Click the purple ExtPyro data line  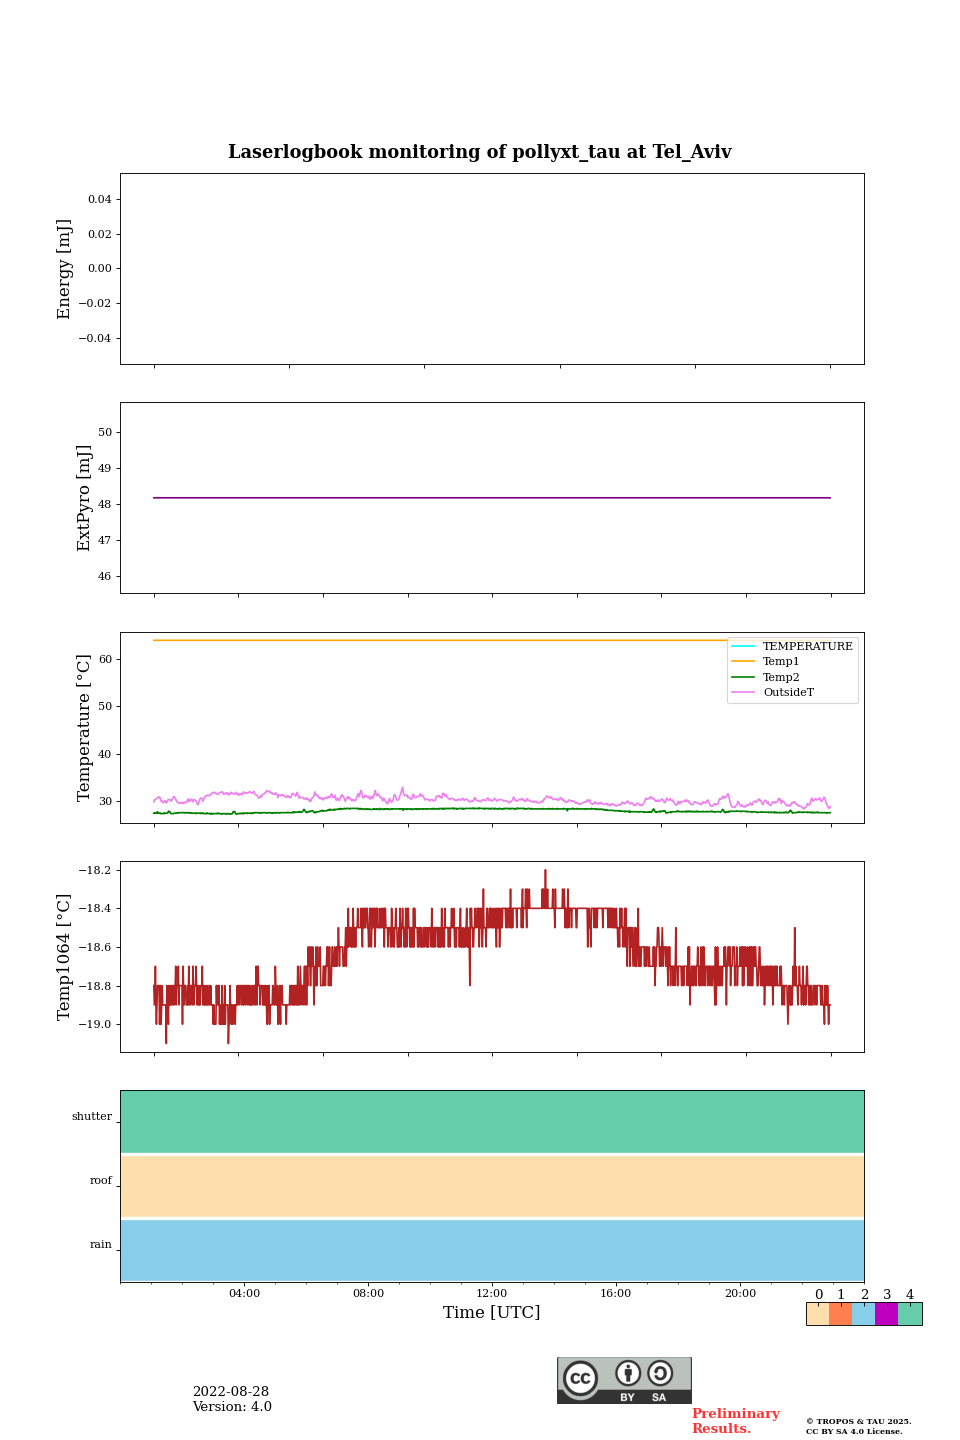point(492,498)
